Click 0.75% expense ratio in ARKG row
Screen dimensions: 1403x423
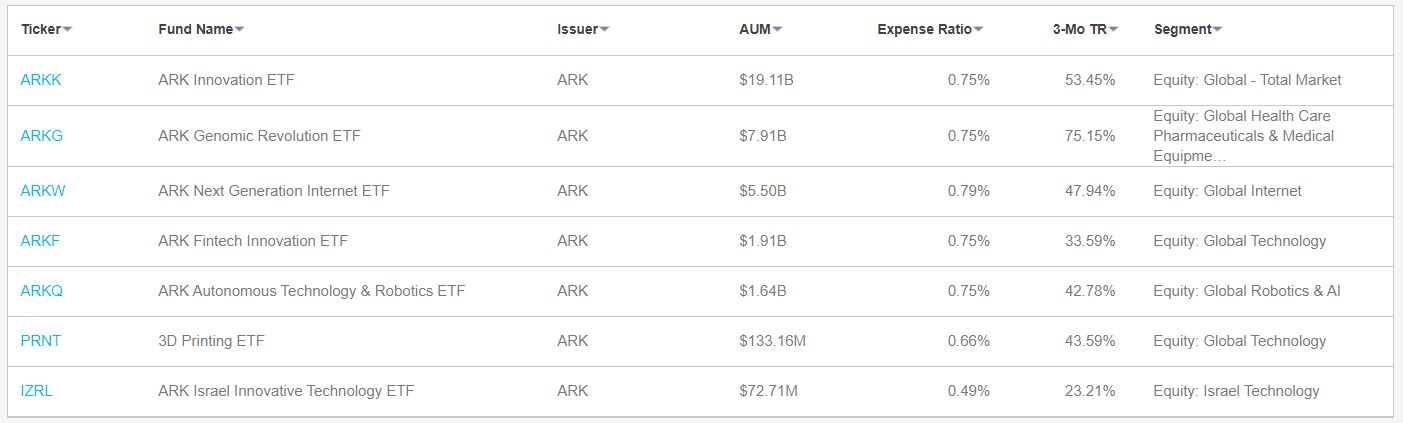(969, 136)
